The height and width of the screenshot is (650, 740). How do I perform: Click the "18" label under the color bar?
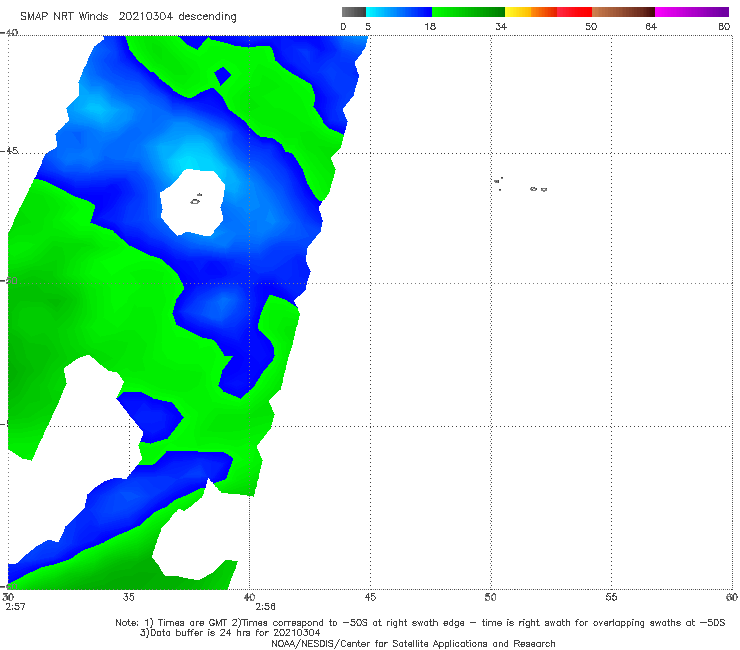[x=430, y=26]
